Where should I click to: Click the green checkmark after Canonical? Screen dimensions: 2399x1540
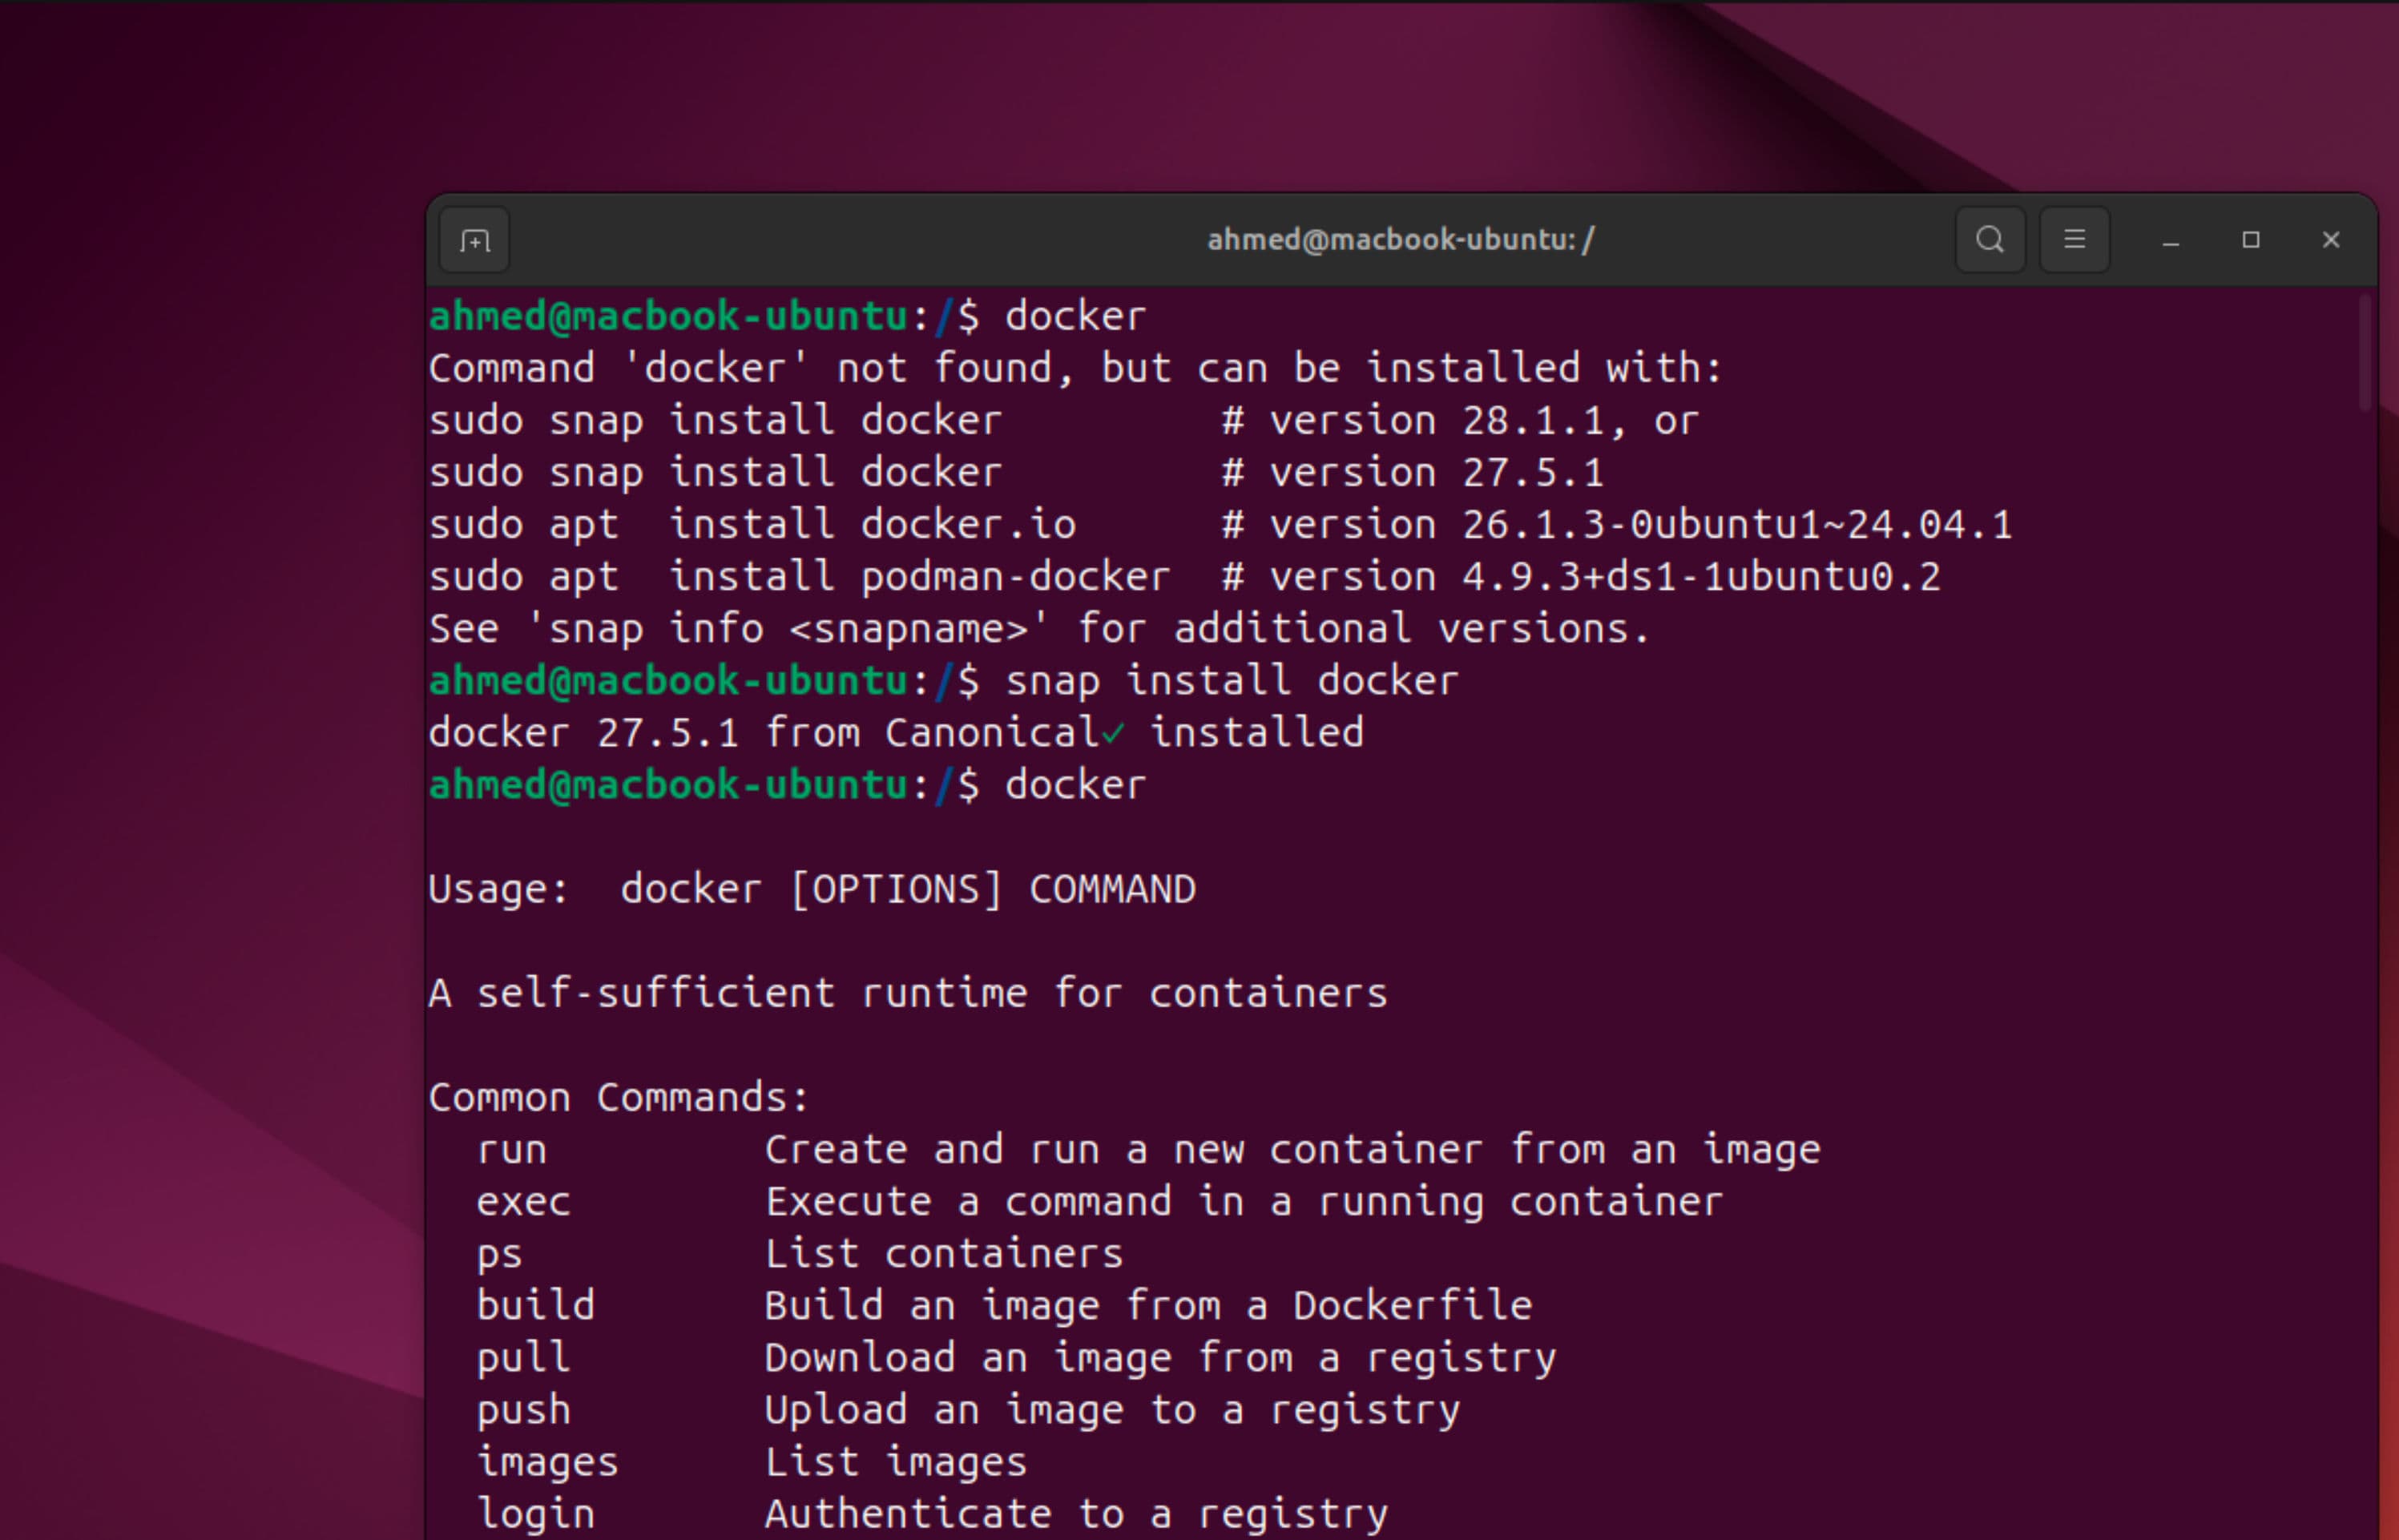click(x=1112, y=735)
